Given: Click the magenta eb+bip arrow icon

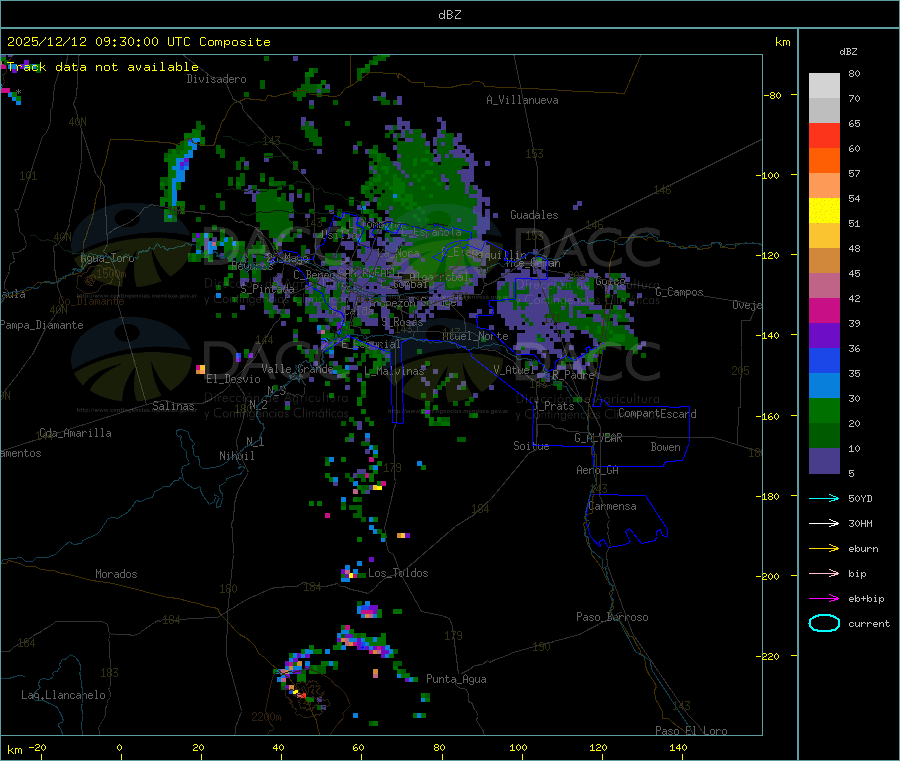Looking at the screenshot, I should (x=824, y=599).
